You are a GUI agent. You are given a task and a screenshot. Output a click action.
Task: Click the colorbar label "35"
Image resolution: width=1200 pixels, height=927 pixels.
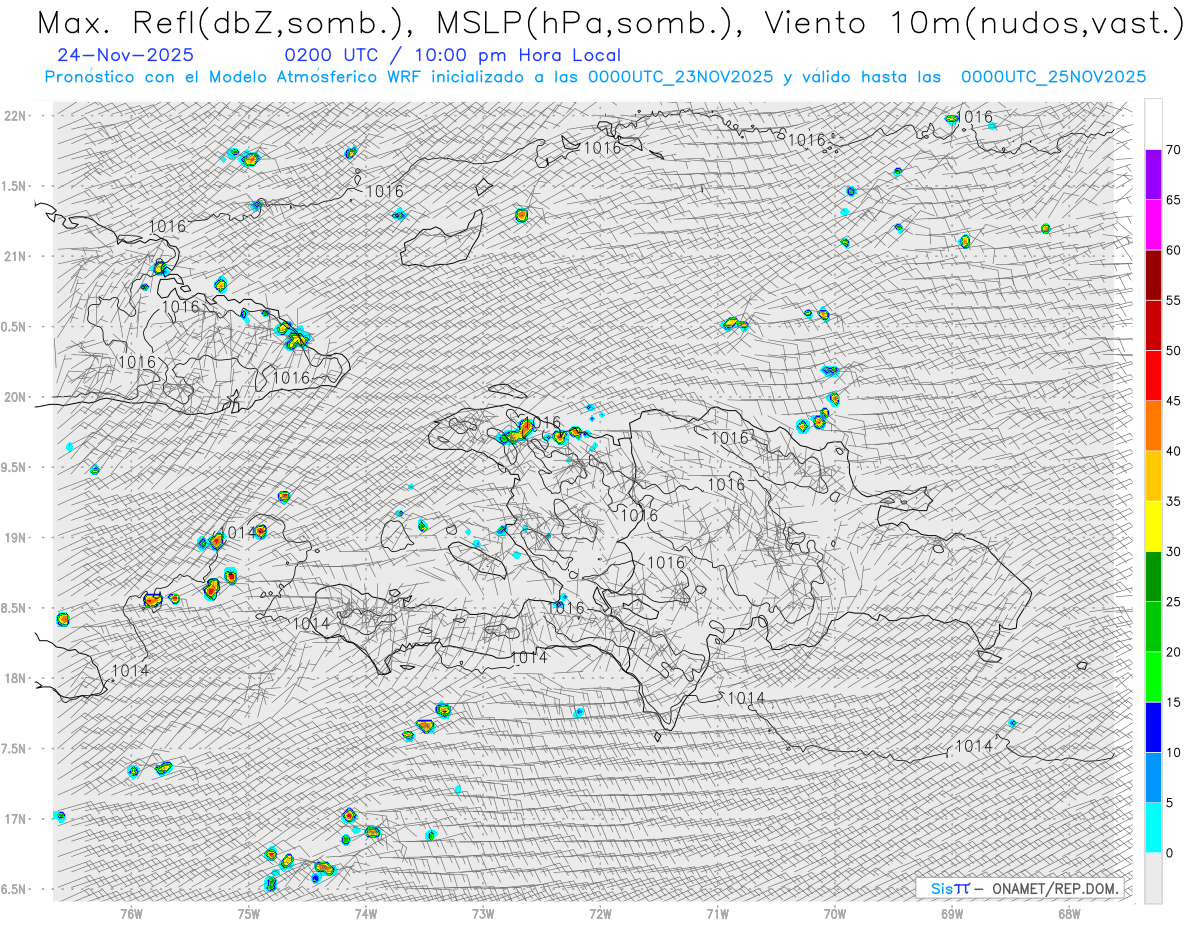point(1173,501)
